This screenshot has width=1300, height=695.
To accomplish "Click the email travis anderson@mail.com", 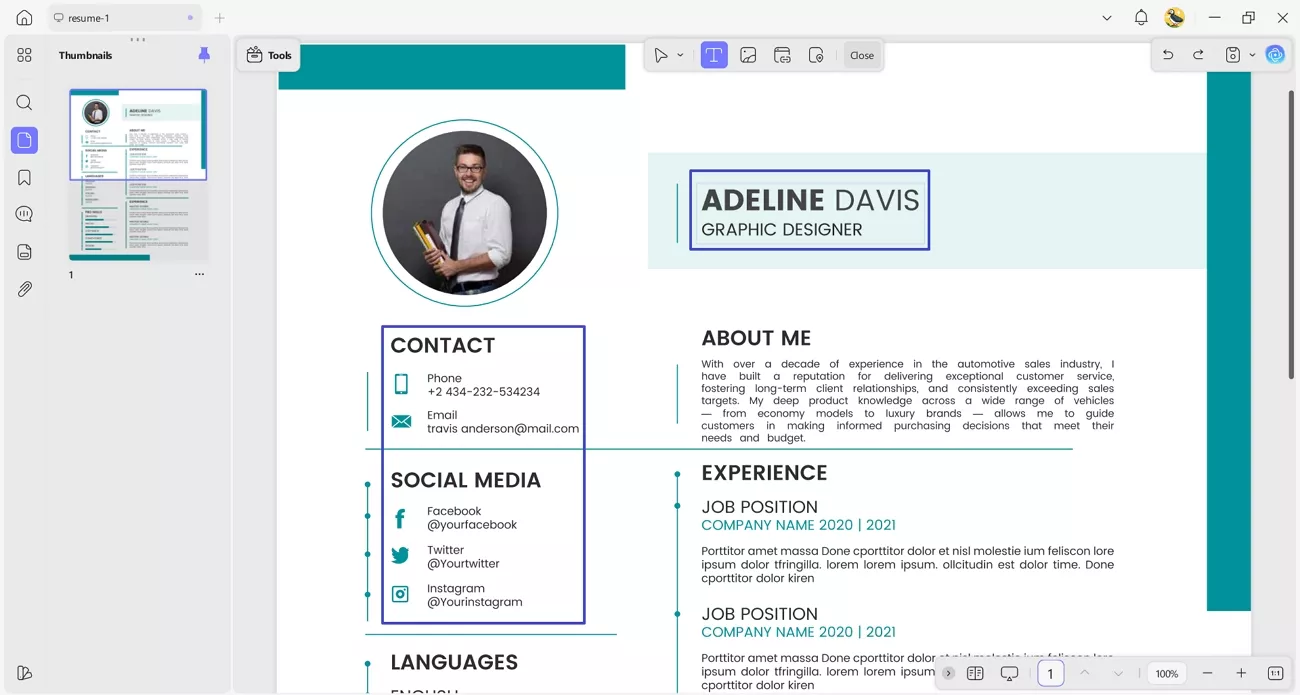I will pyautogui.click(x=503, y=428).
